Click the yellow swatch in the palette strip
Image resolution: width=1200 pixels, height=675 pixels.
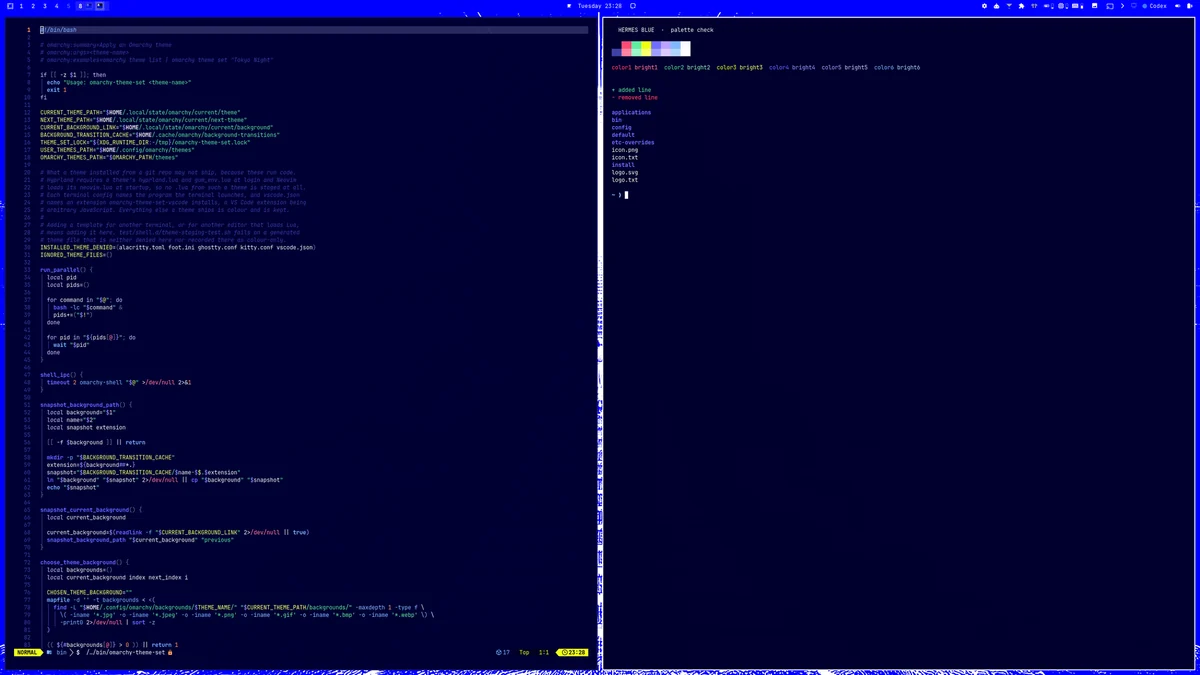tap(646, 46)
